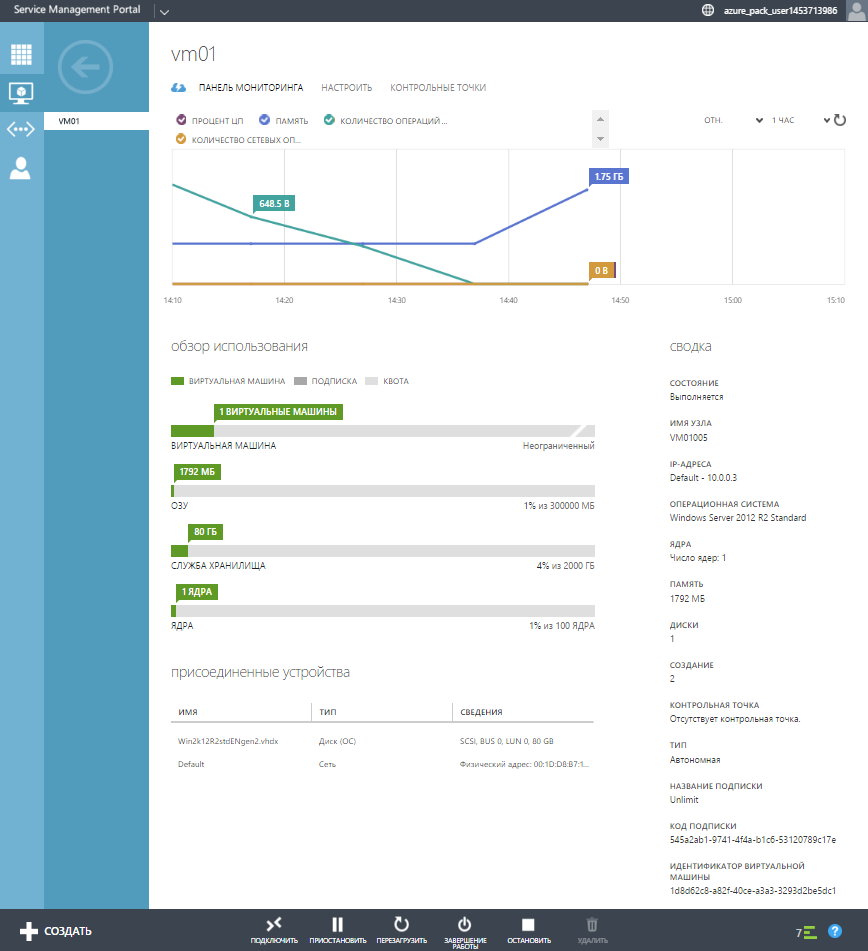Open the user account icon in sidebar
The image size is (868, 951).
tap(21, 169)
